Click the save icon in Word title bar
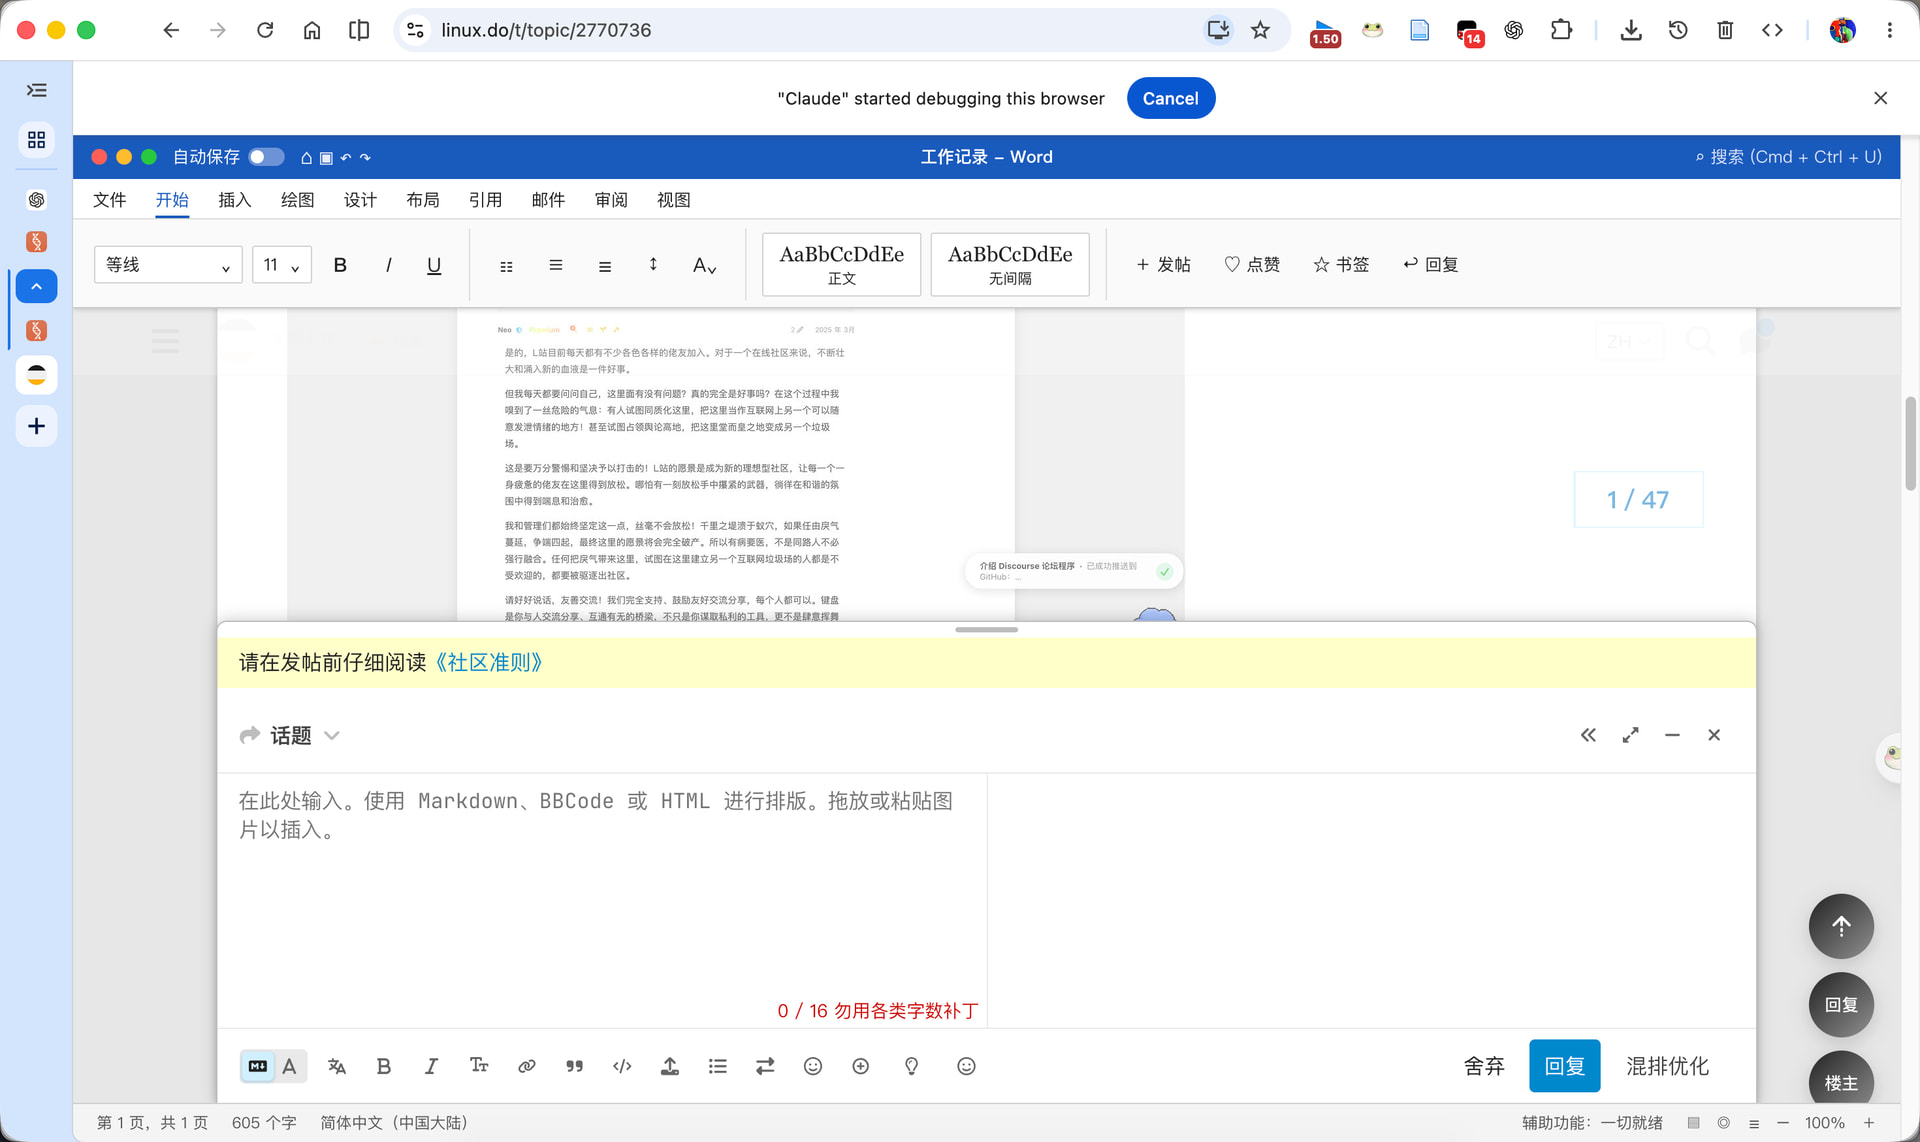The height and width of the screenshot is (1142, 1920). click(326, 158)
